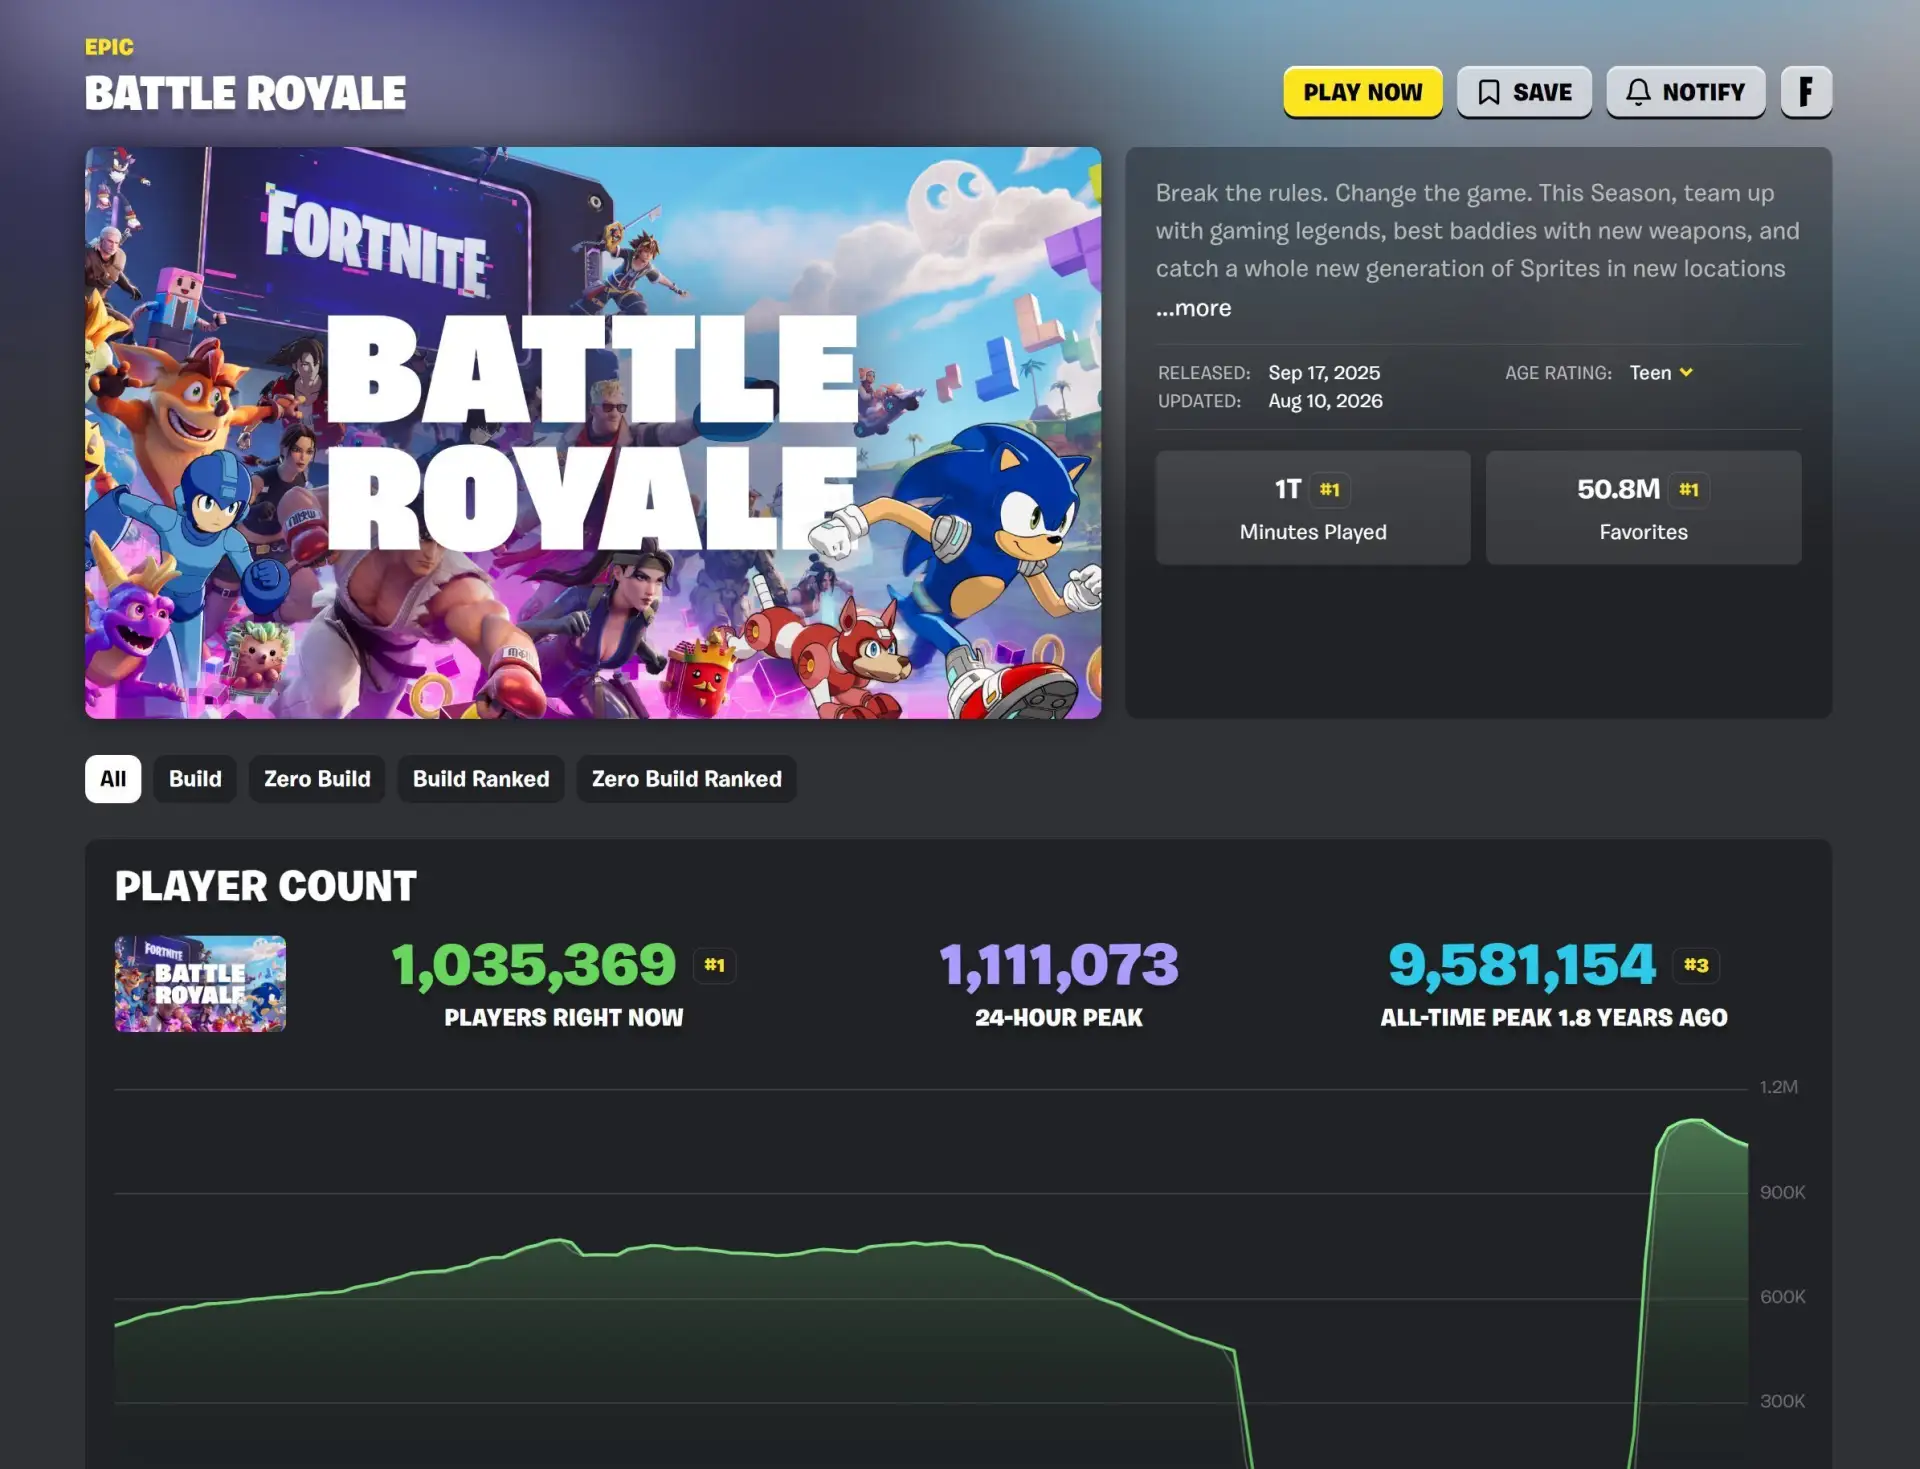Open the Epic creator link
Screen dimensions: 1920x1469
click(109, 47)
